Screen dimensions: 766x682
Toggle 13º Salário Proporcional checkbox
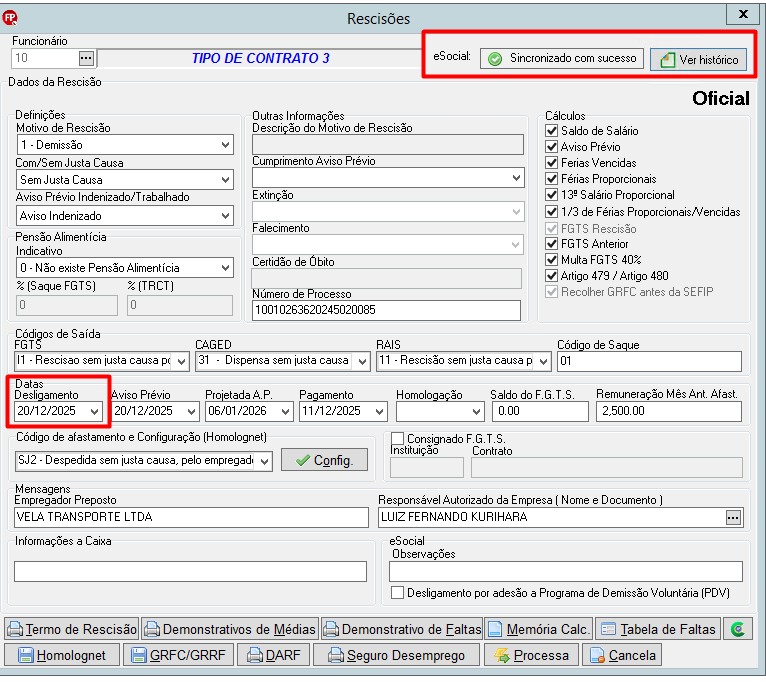pyautogui.click(x=552, y=195)
